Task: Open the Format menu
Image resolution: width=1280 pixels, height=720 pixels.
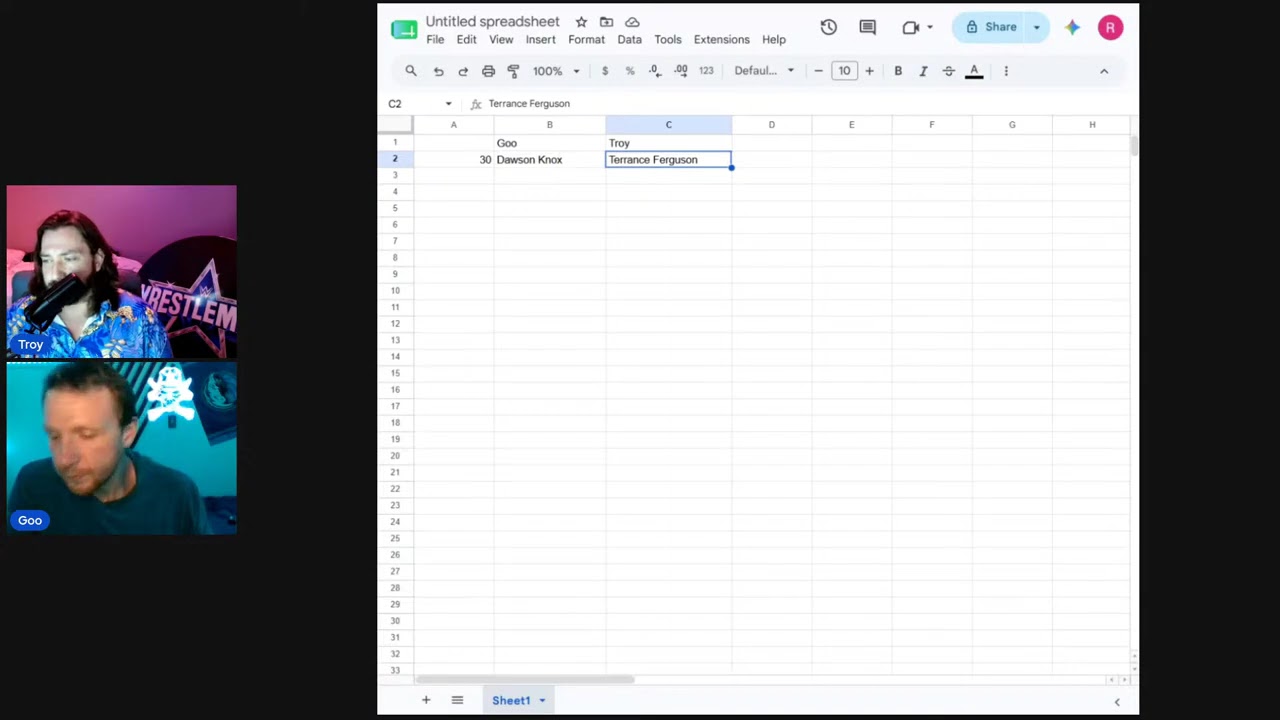Action: tap(586, 40)
